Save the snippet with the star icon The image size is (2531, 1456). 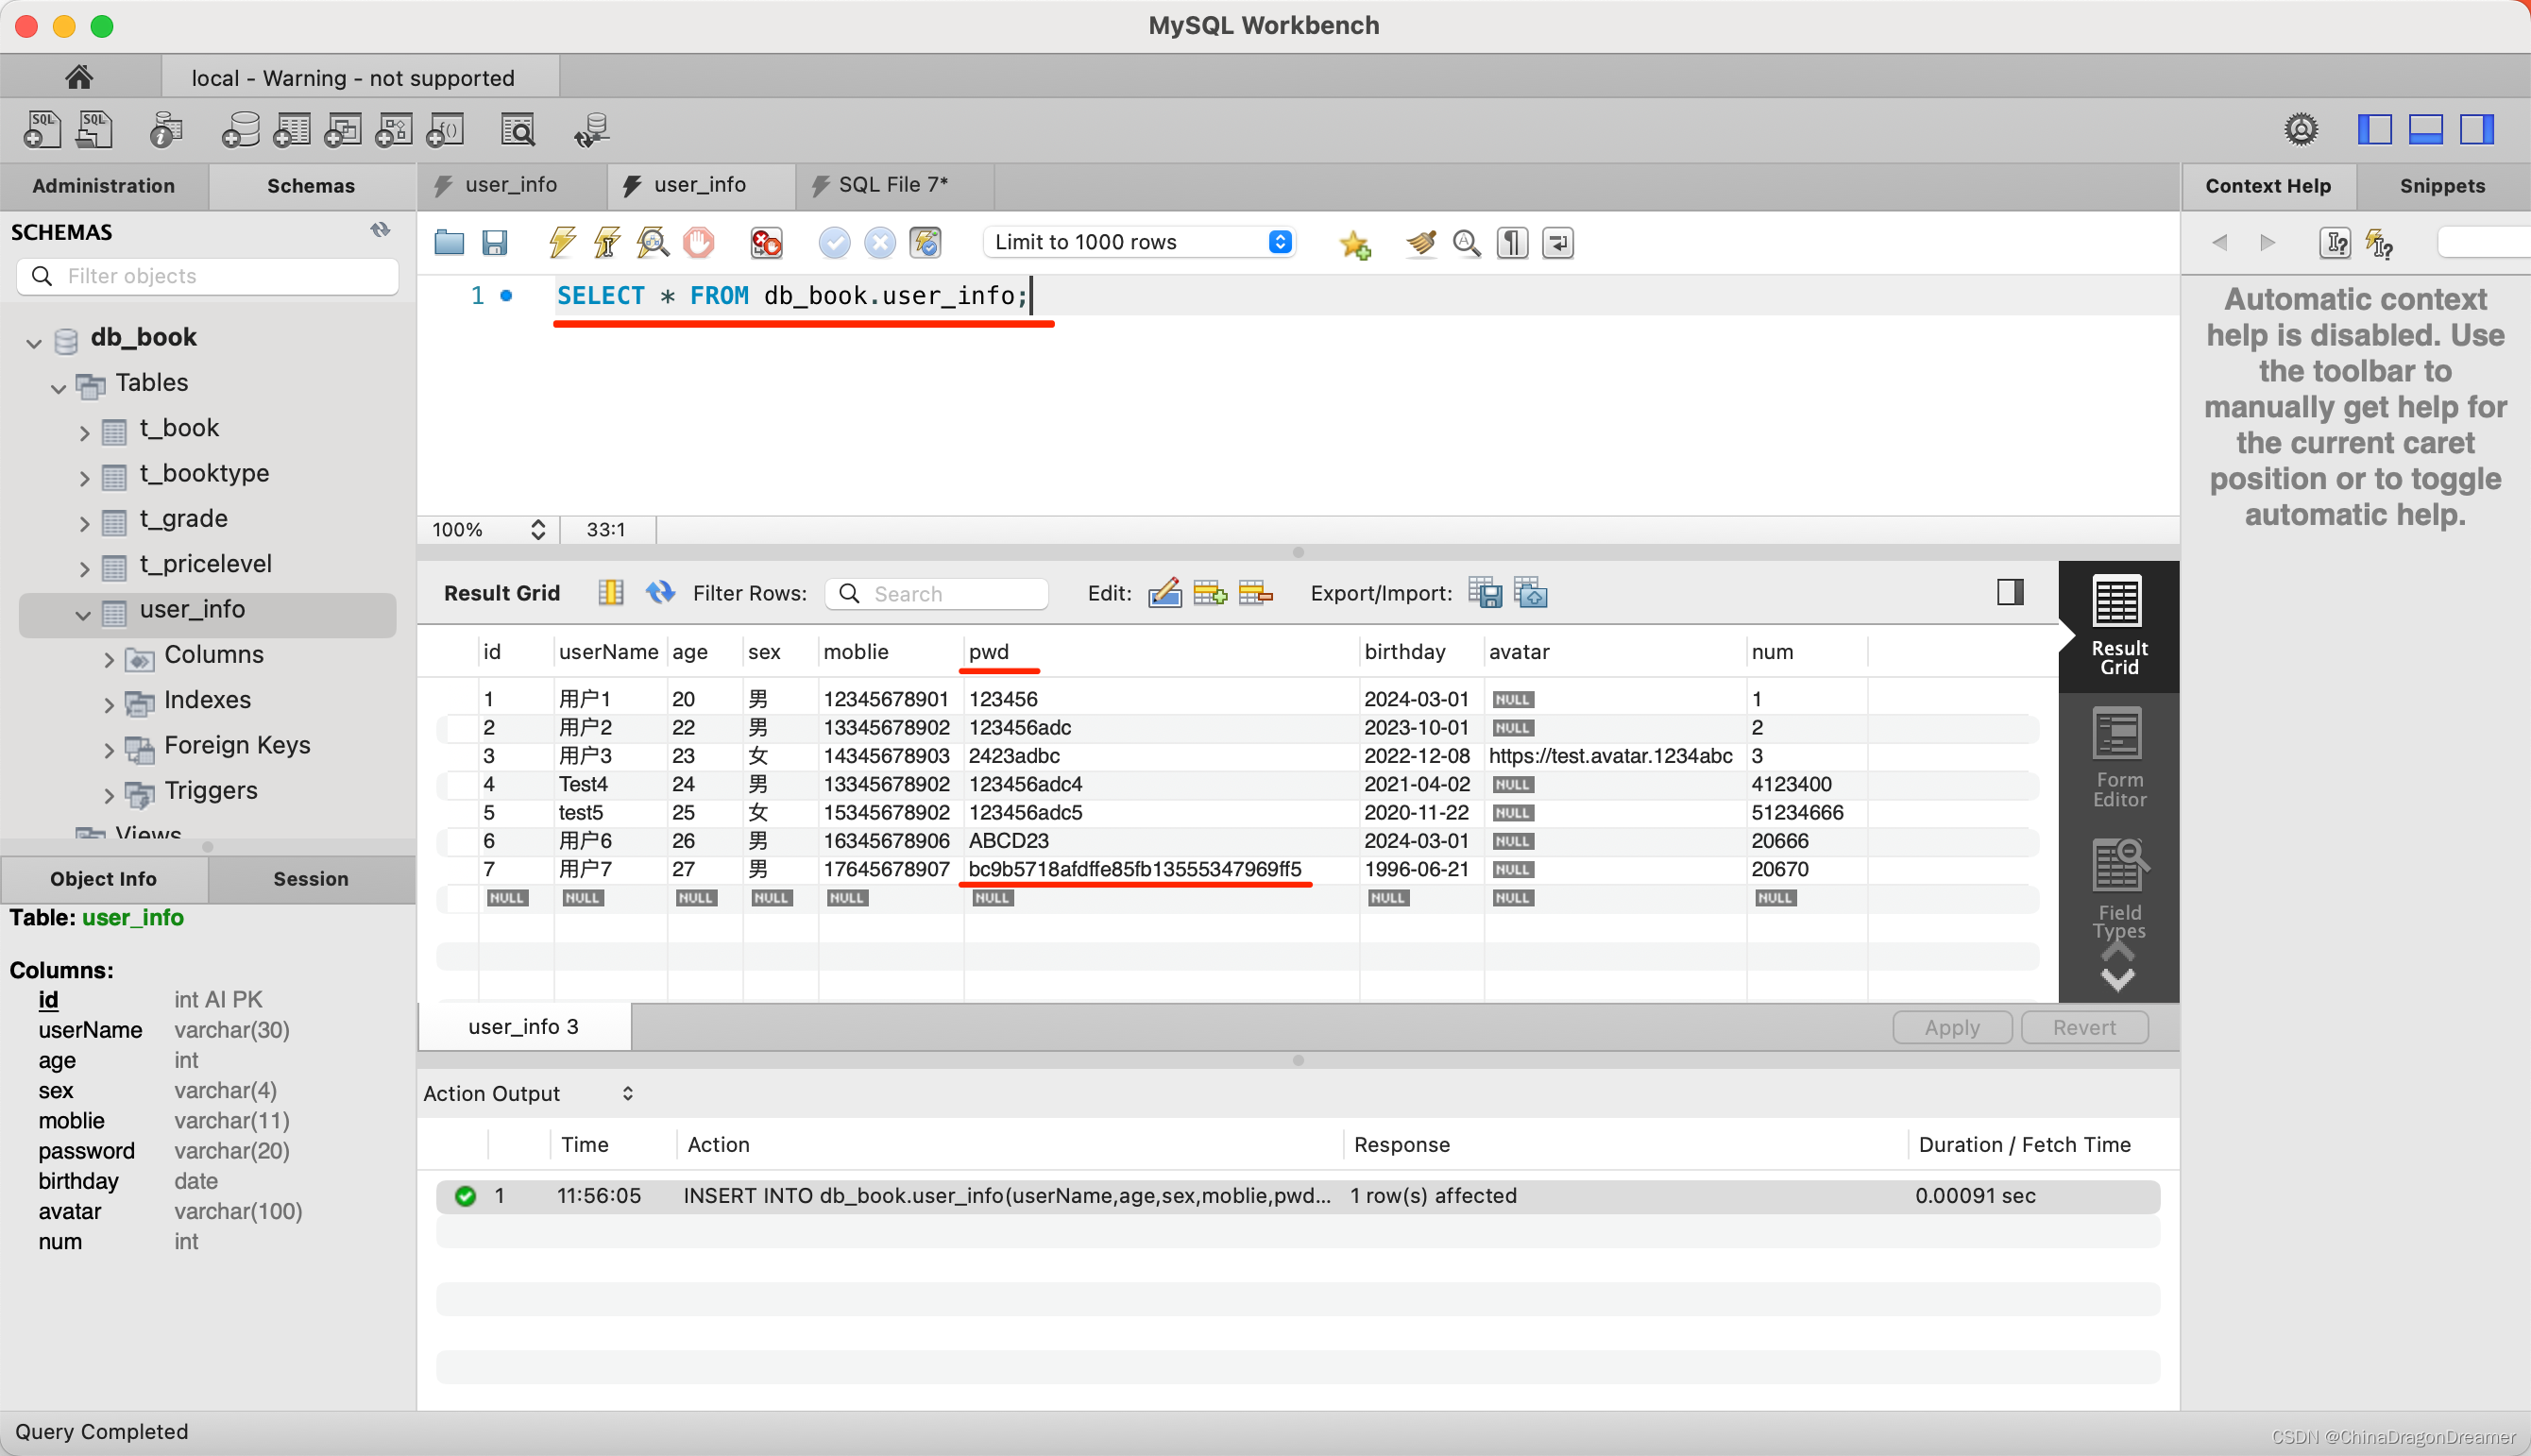pyautogui.click(x=1355, y=244)
